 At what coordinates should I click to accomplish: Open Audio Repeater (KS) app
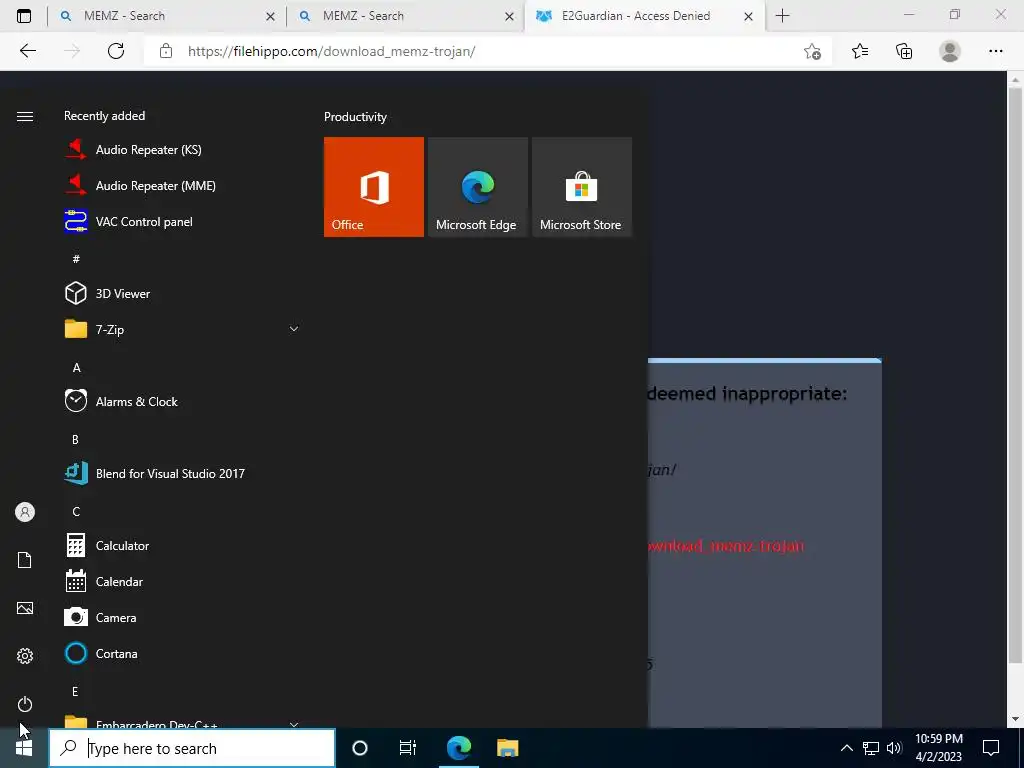click(x=182, y=150)
